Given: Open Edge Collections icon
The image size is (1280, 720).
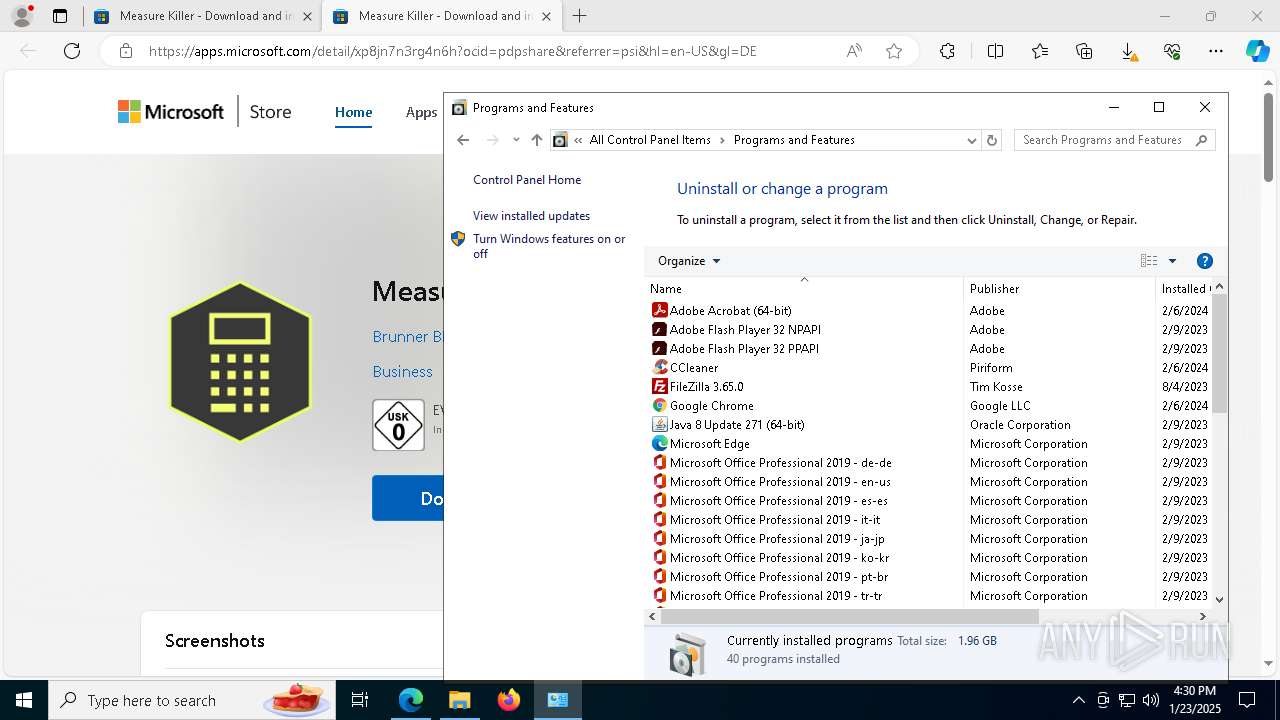Looking at the screenshot, I should tap(1084, 51).
